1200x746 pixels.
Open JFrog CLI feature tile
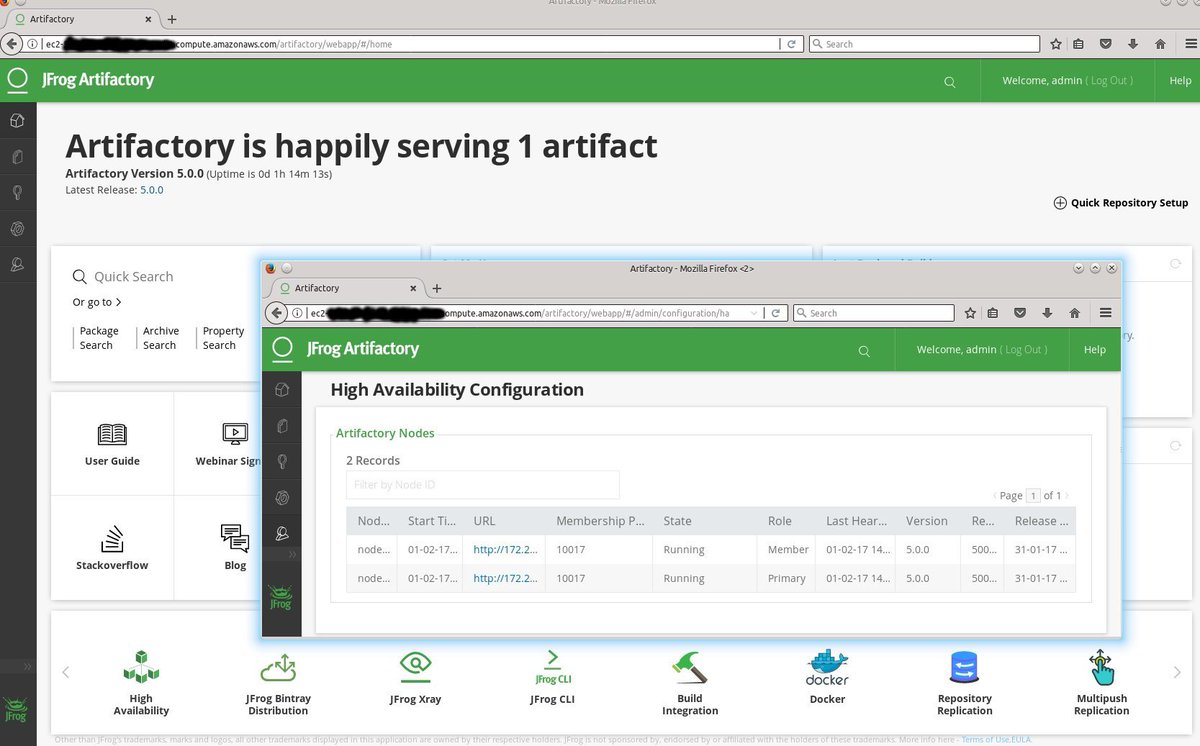pyautogui.click(x=552, y=677)
